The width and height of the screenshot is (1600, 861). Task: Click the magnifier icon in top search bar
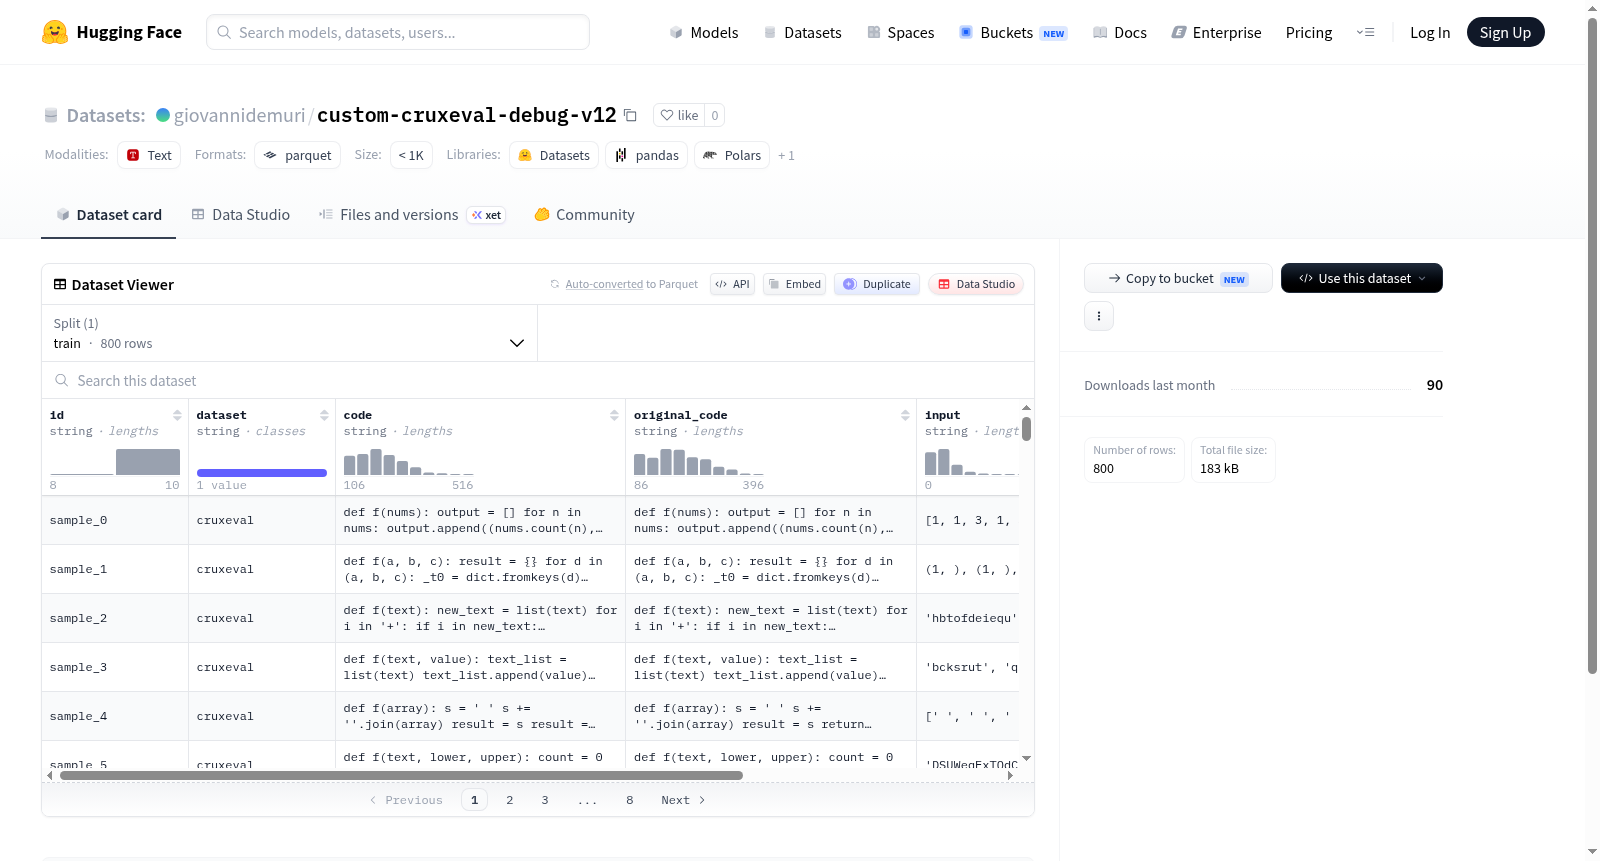[x=224, y=32]
